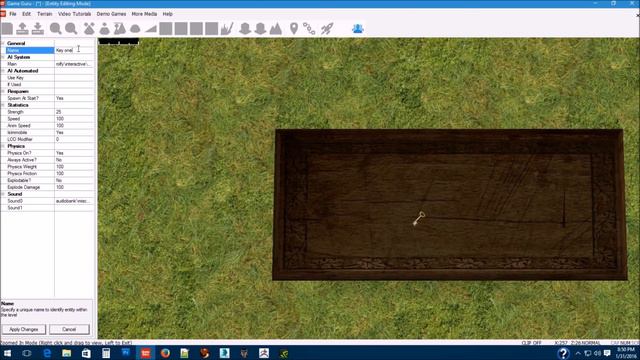Screen dimensions: 640x360
Task: Select the last square texture paint icon
Action: click(211, 29)
